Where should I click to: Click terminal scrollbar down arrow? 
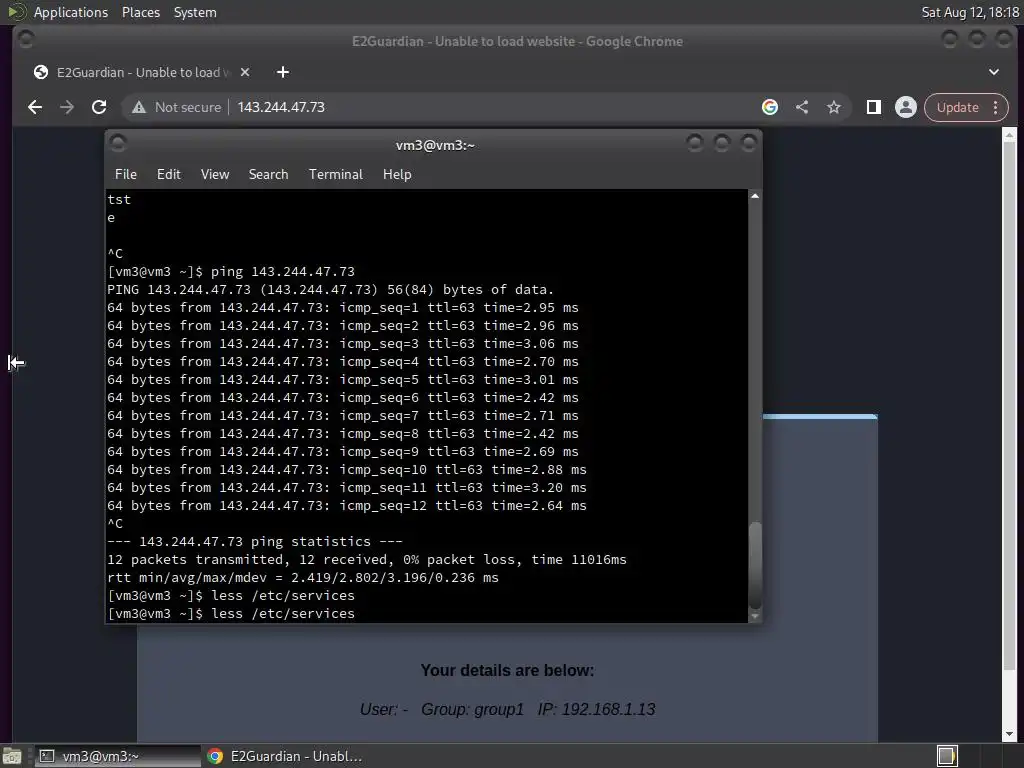point(755,616)
